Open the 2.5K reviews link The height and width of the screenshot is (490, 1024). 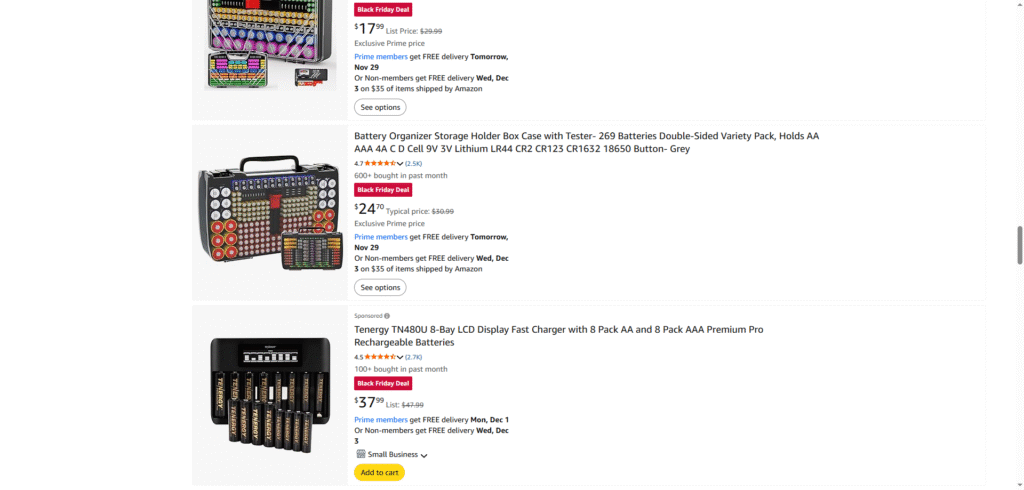coord(413,163)
